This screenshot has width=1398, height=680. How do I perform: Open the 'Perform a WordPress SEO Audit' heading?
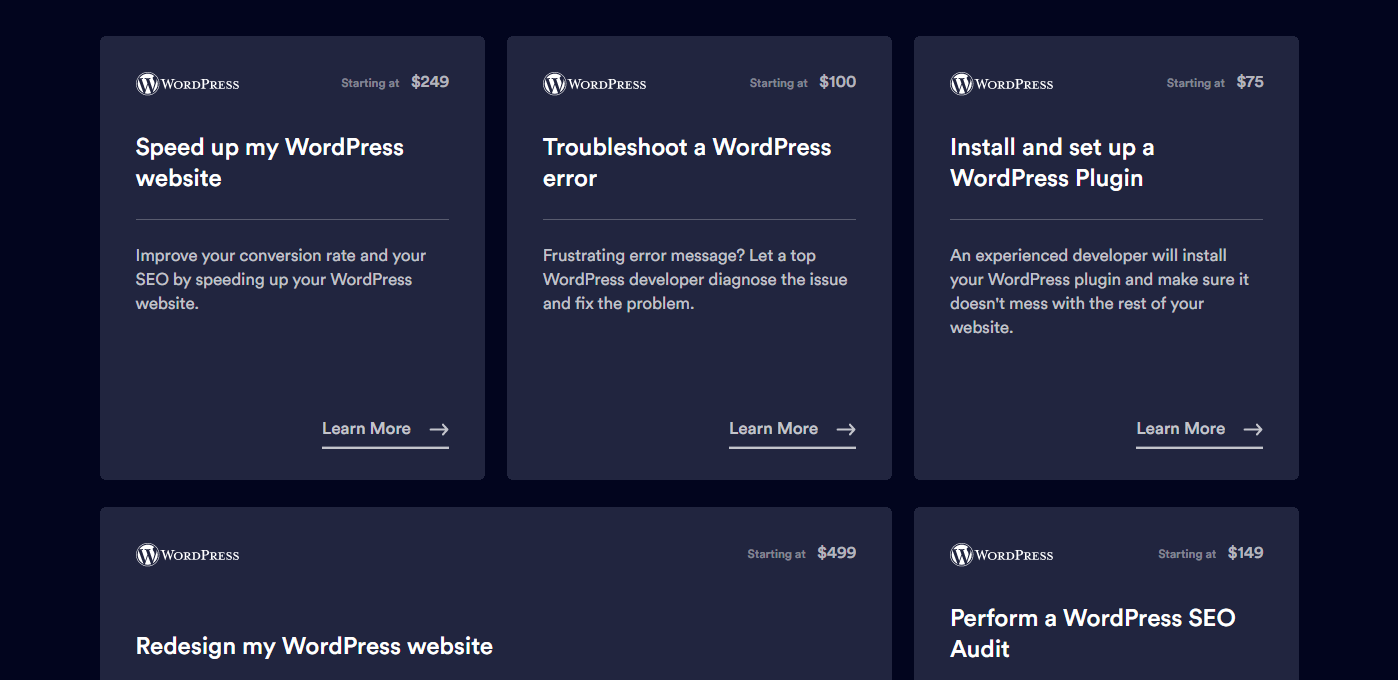pyautogui.click(x=1093, y=633)
